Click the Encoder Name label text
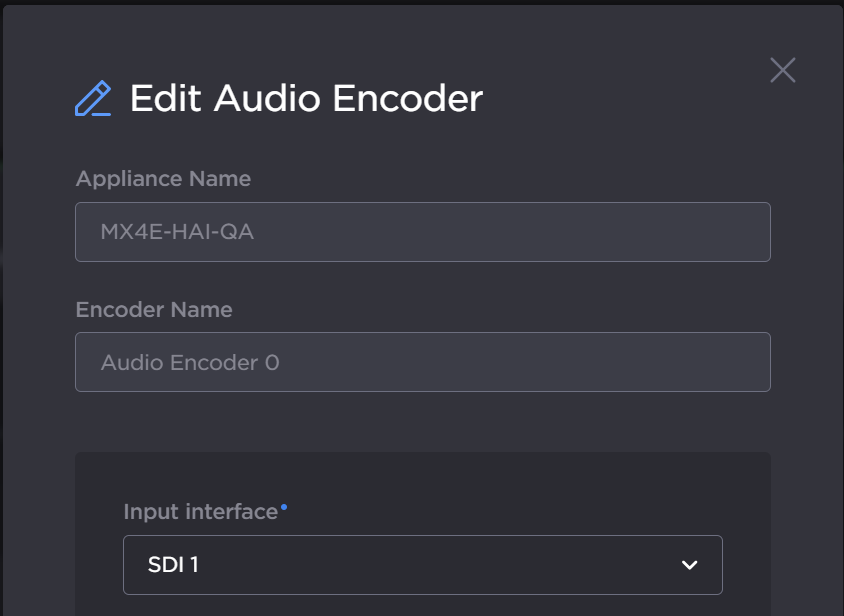The image size is (844, 616). [154, 310]
